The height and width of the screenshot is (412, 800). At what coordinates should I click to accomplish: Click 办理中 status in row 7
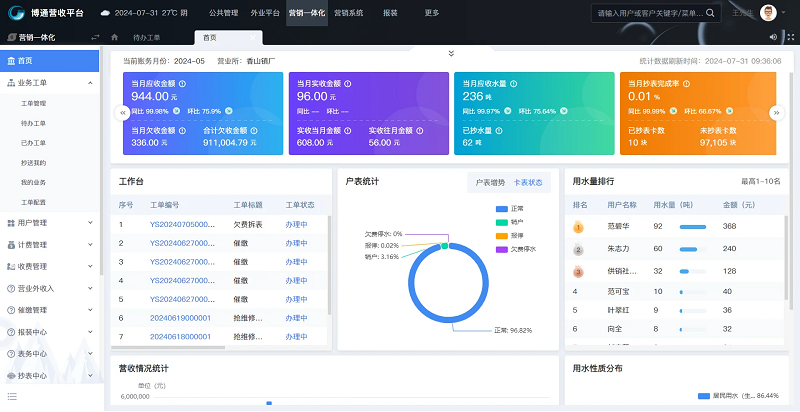(296, 337)
